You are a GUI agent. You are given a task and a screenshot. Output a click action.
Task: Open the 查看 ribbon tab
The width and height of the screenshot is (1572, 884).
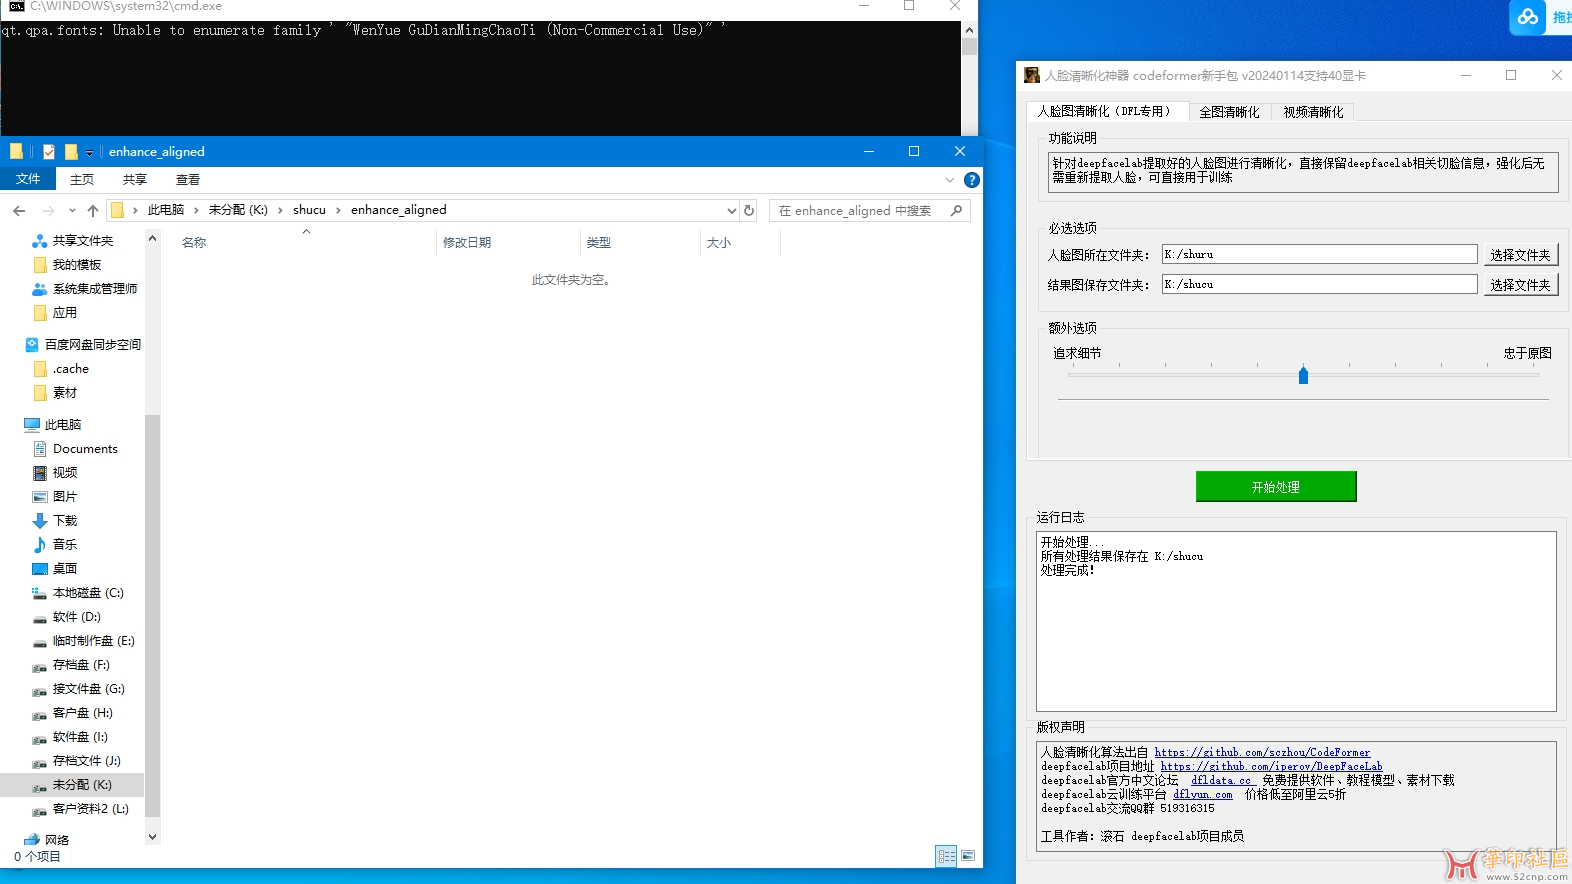pos(188,179)
